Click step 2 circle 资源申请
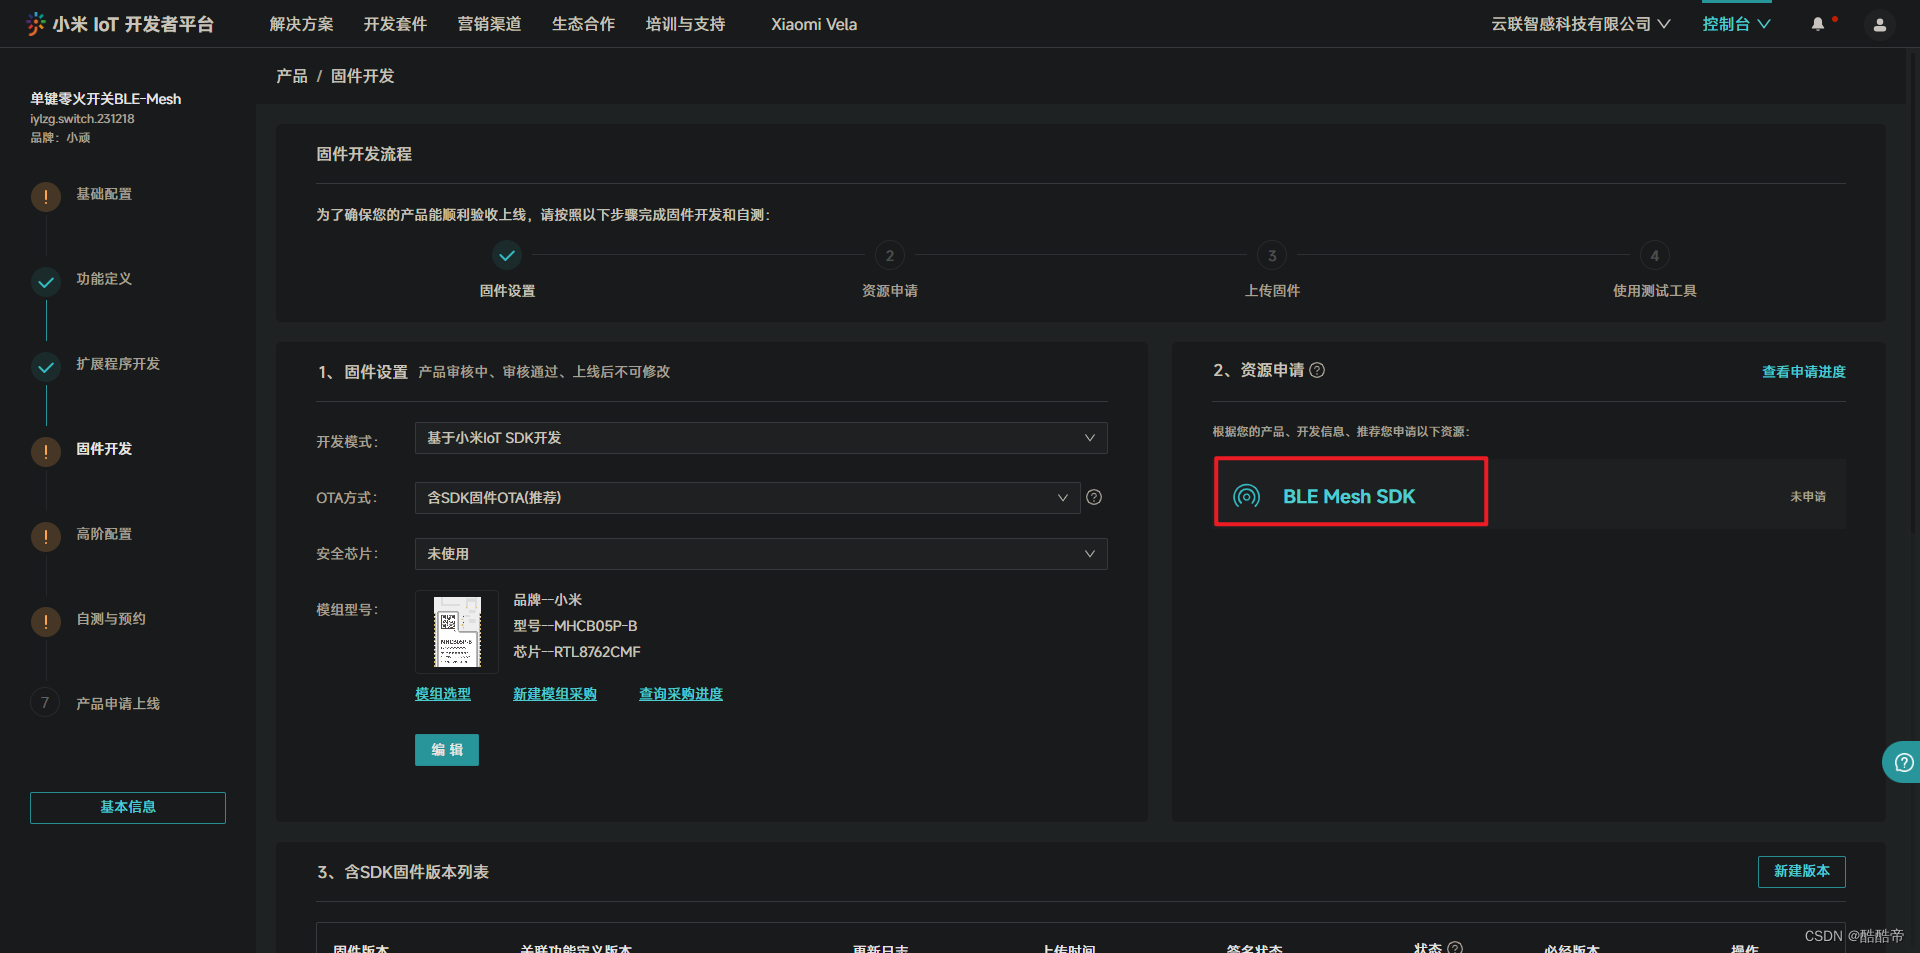The height and width of the screenshot is (953, 1920). [890, 256]
